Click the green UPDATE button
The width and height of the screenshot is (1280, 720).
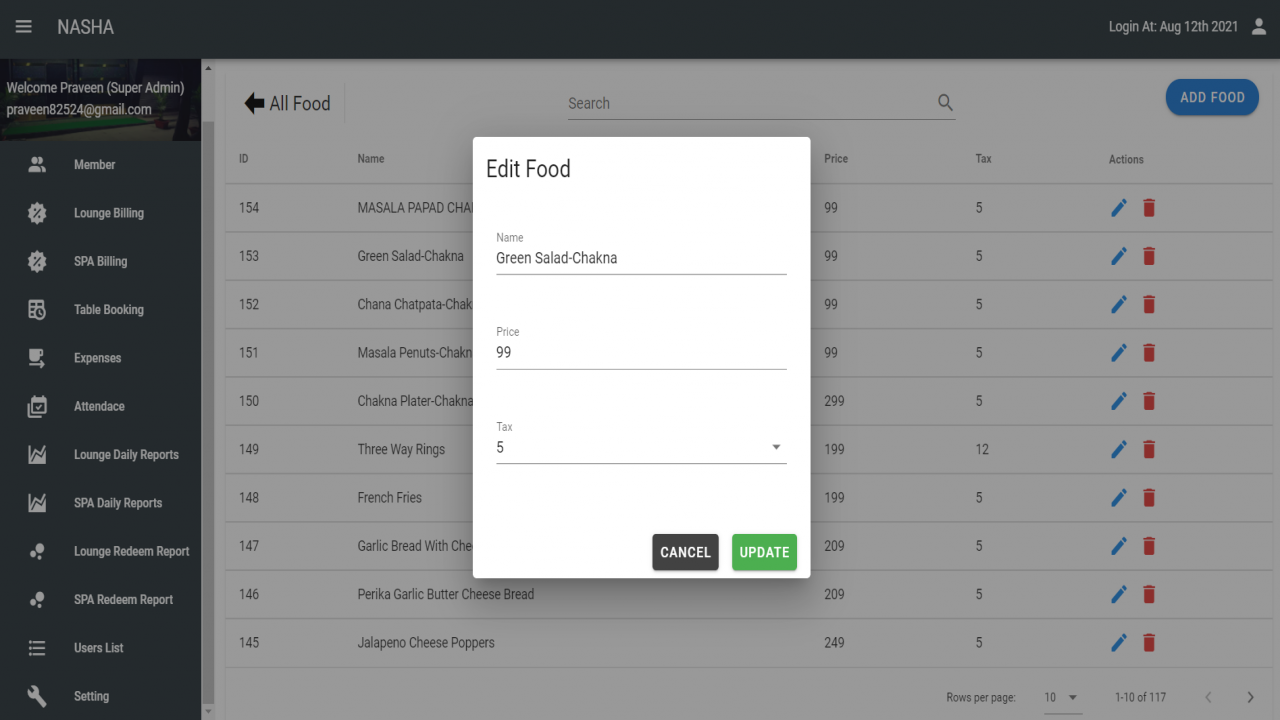pyautogui.click(x=764, y=552)
